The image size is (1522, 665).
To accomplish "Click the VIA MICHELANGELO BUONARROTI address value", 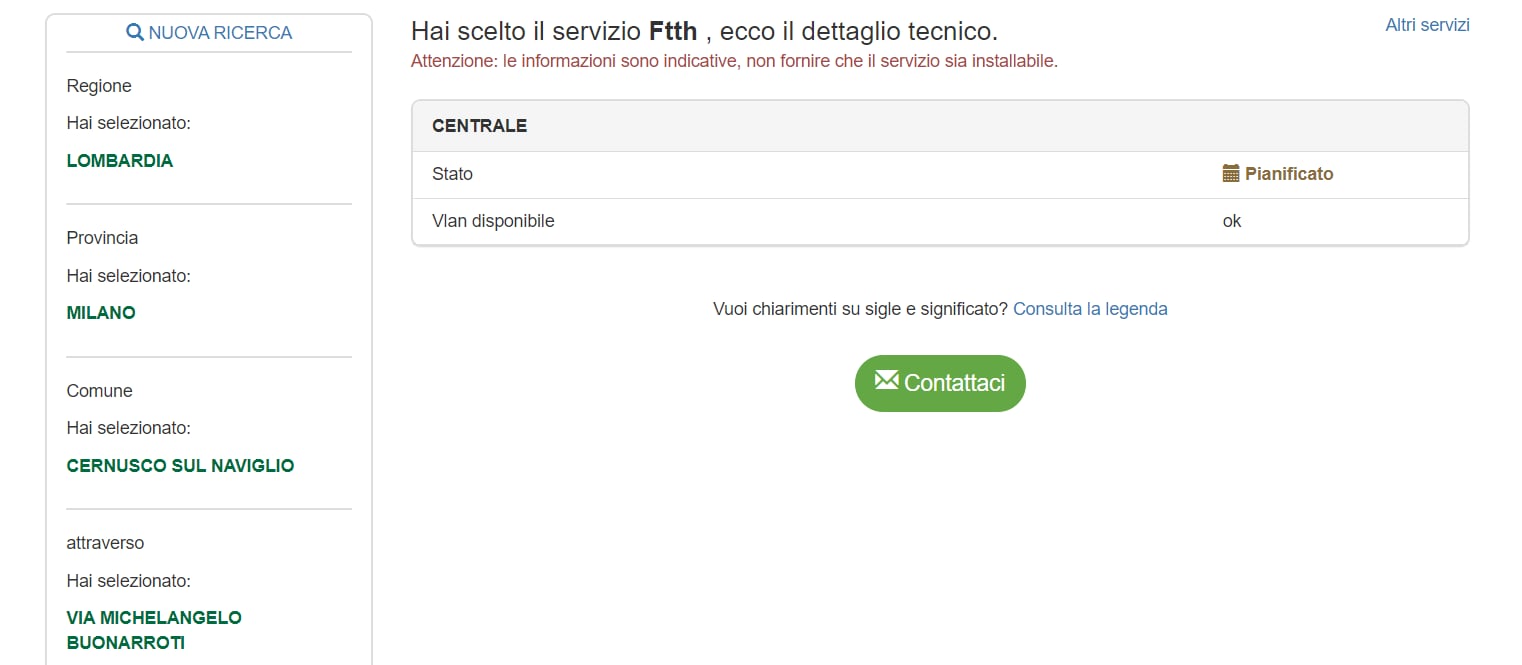I will [x=154, y=630].
